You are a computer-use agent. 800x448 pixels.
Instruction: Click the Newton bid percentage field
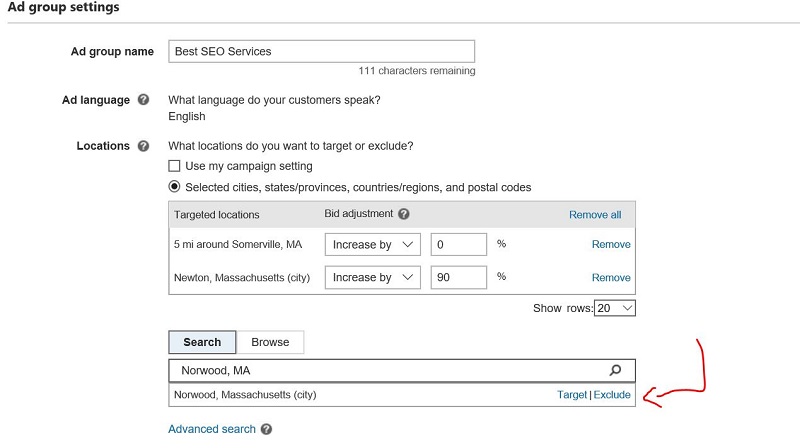pos(459,277)
